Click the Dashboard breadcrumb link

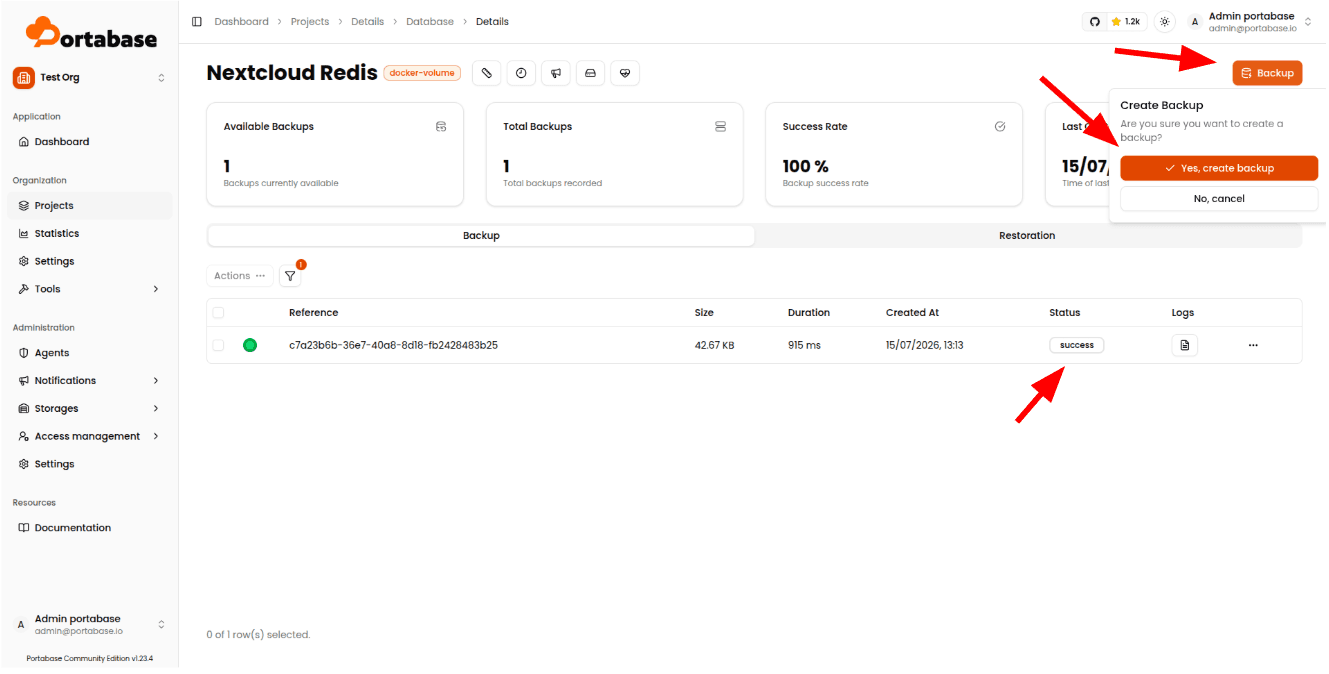[x=241, y=22]
